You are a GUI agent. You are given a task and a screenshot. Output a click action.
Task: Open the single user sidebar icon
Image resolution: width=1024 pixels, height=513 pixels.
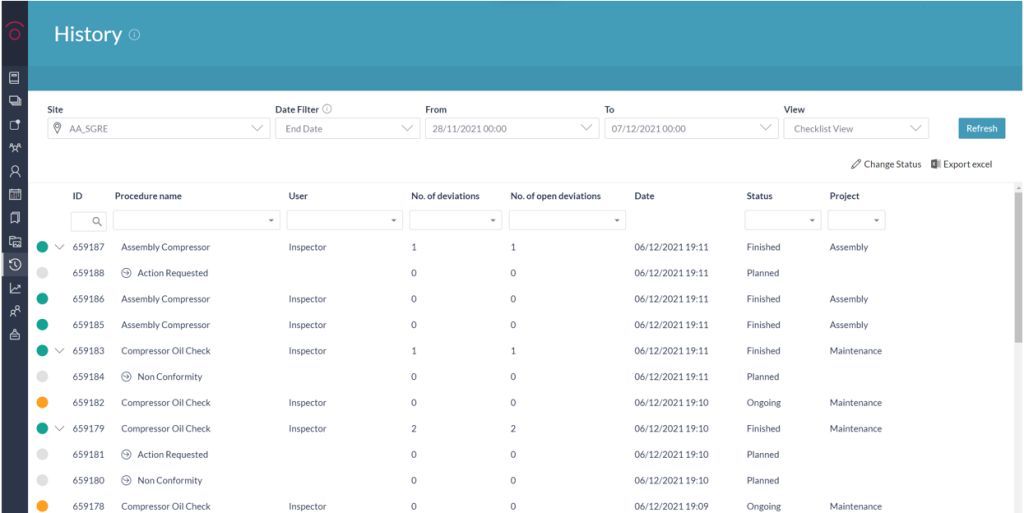(x=14, y=171)
